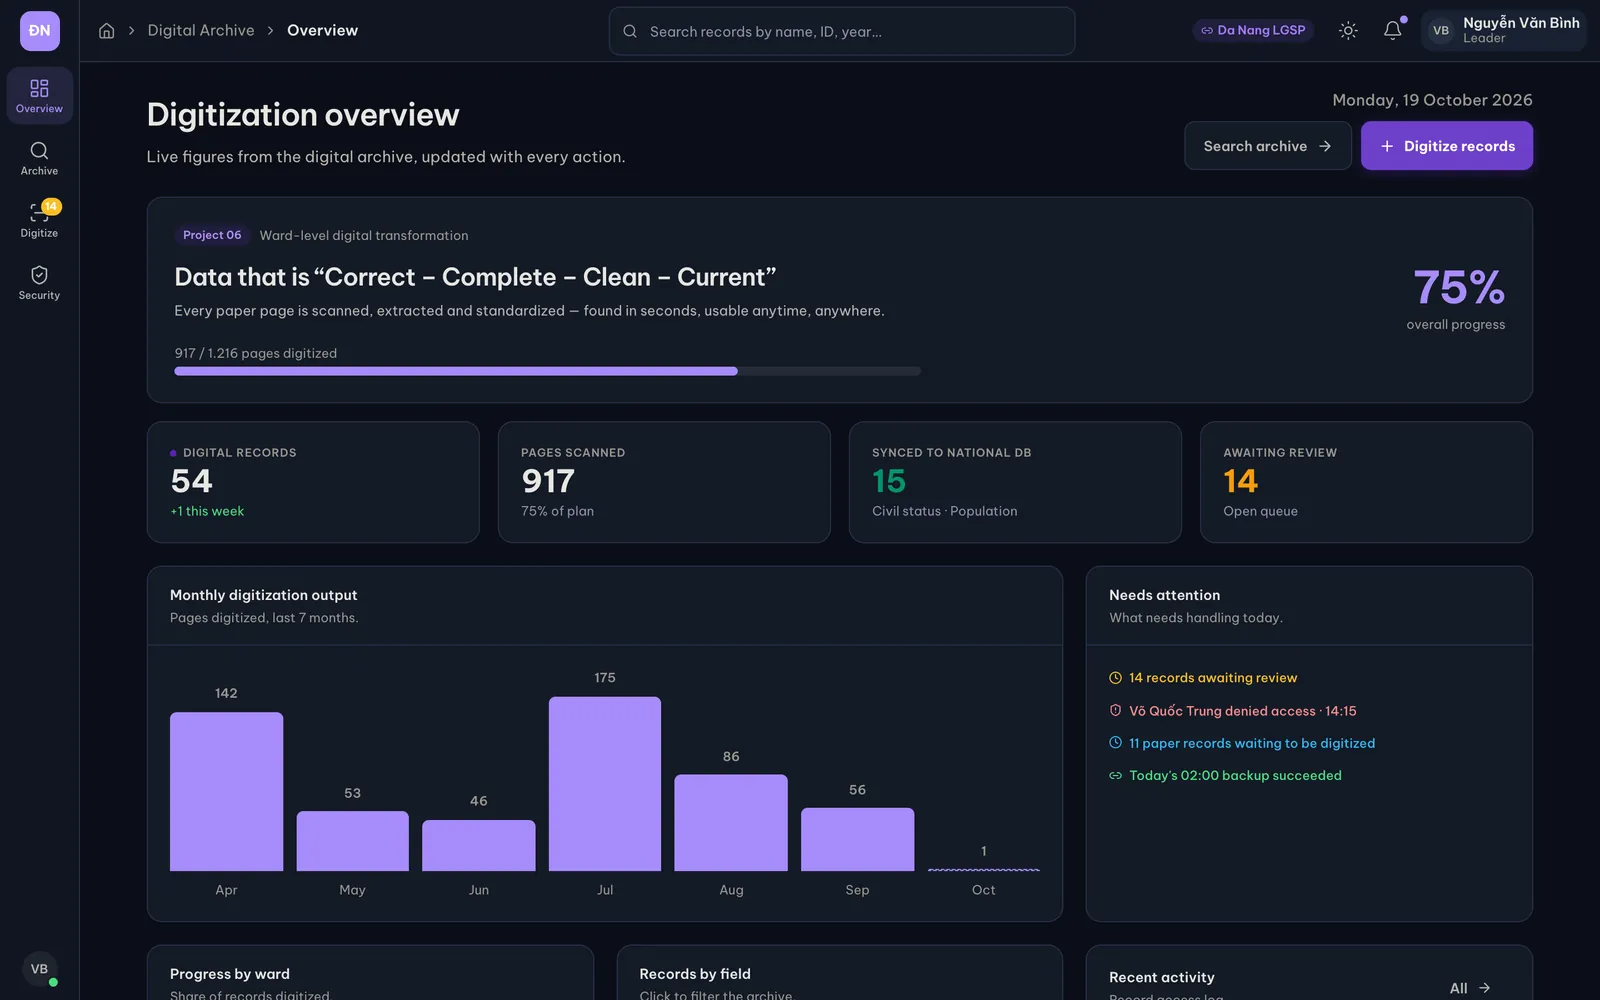
Task: Open the Digital Records 54 card
Action: coord(313,482)
